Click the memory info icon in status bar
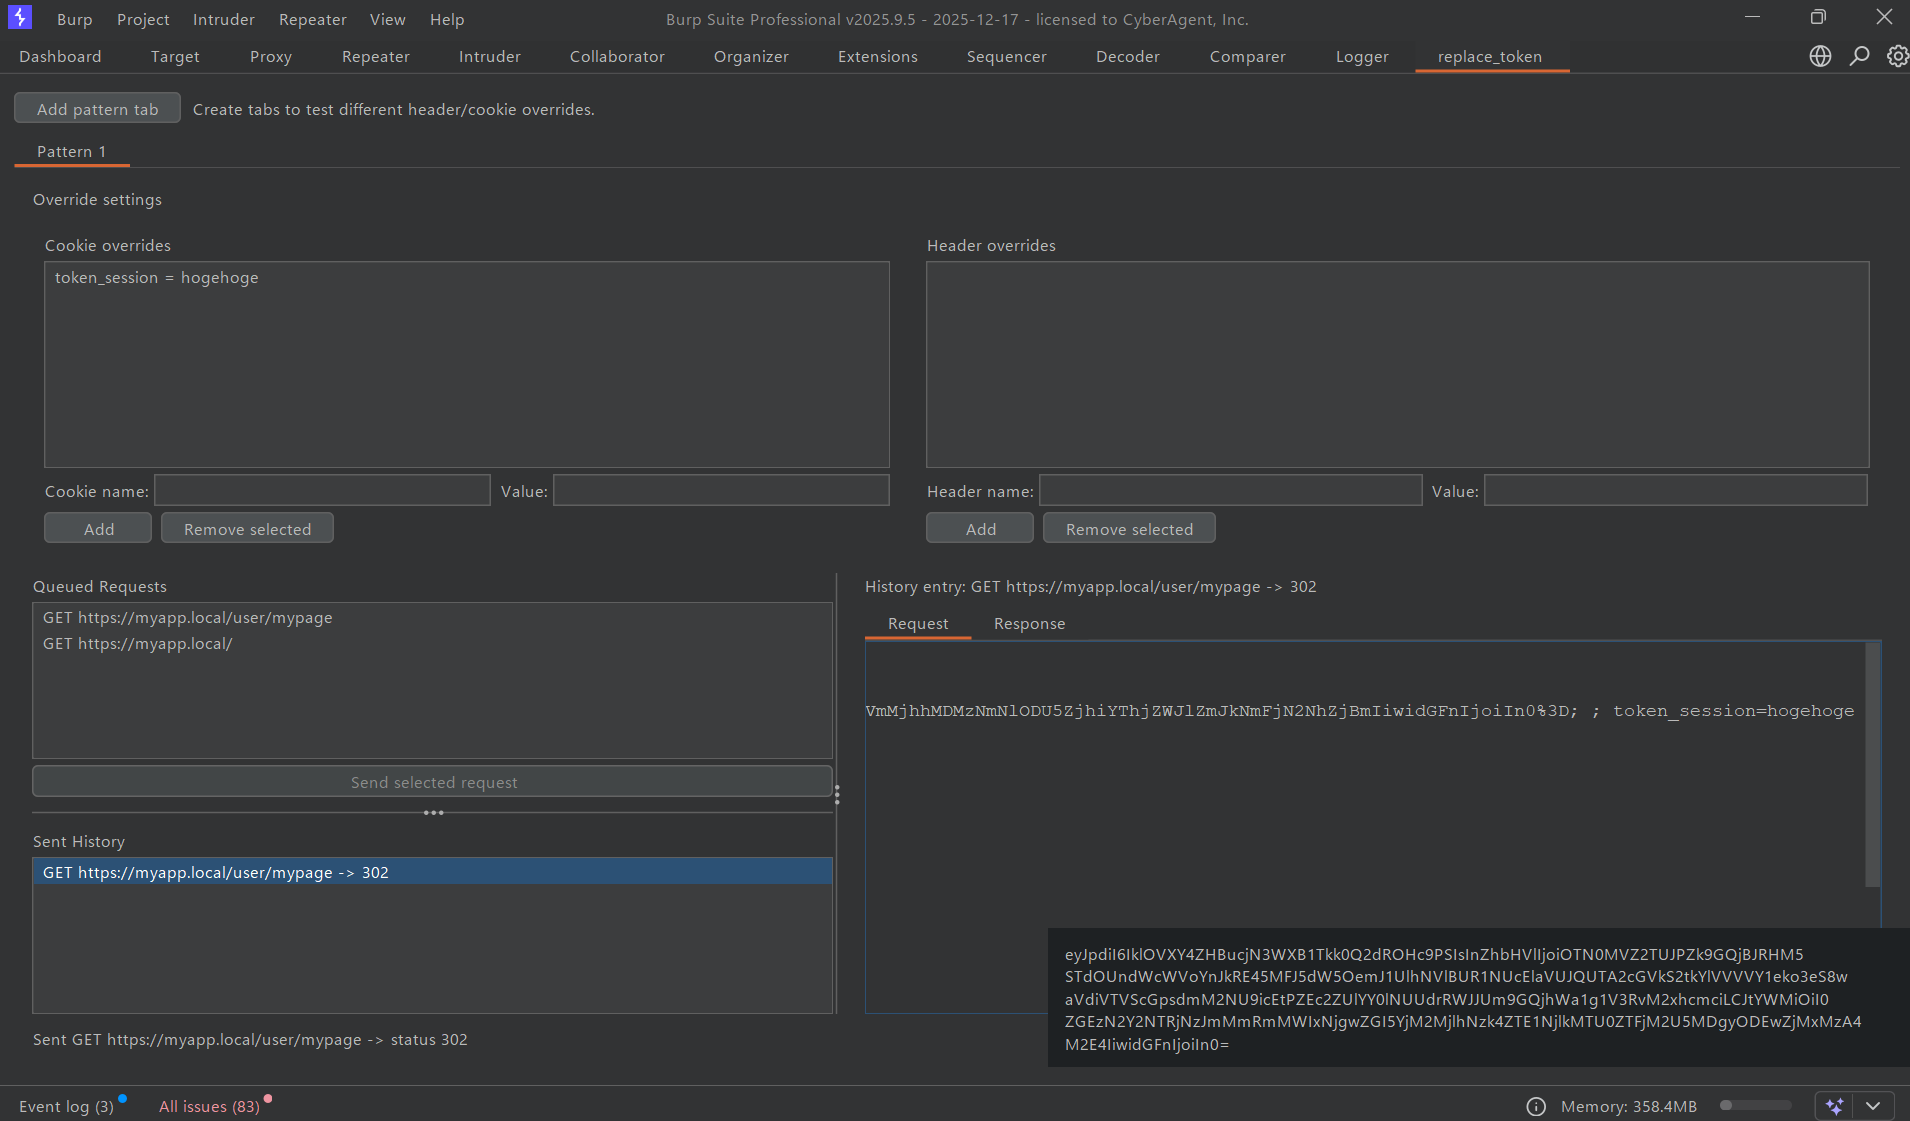The image size is (1910, 1121). coord(1536,1106)
